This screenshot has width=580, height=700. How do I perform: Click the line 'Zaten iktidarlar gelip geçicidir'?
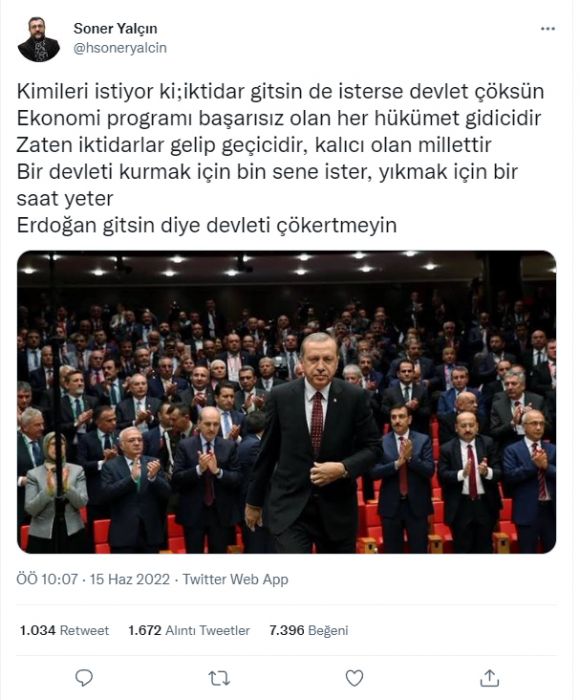coord(254,145)
